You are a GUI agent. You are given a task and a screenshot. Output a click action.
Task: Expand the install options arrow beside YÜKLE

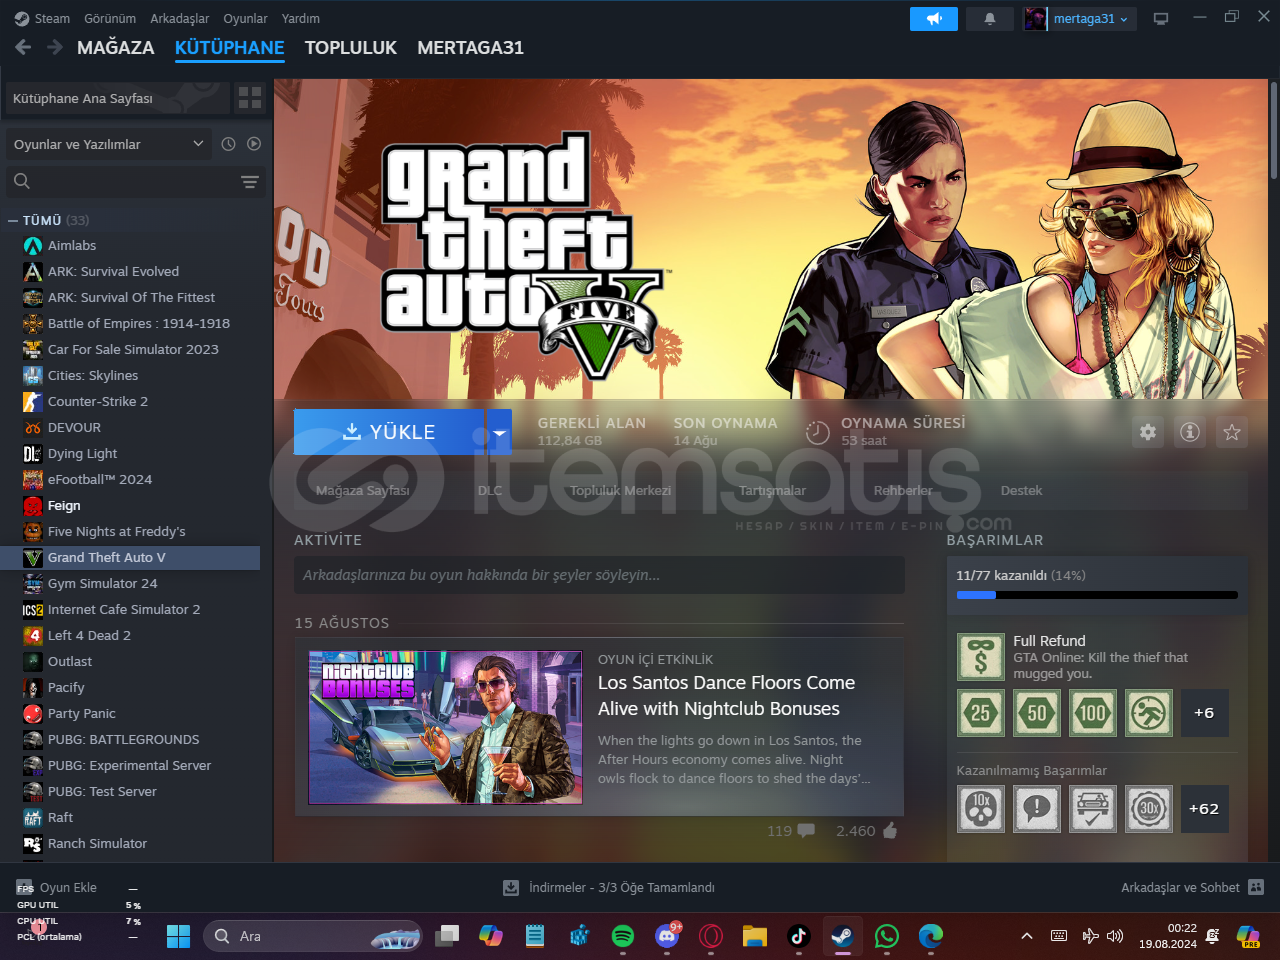(499, 432)
